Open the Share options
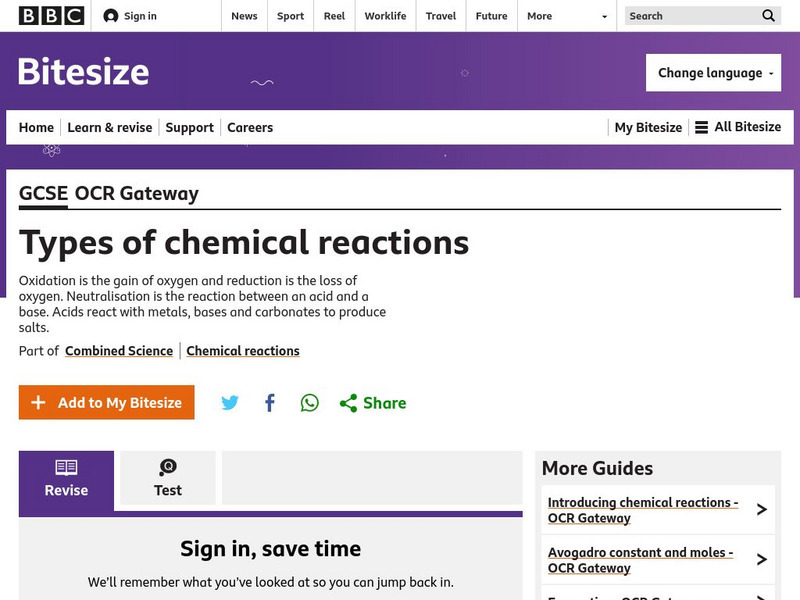 [x=372, y=402]
